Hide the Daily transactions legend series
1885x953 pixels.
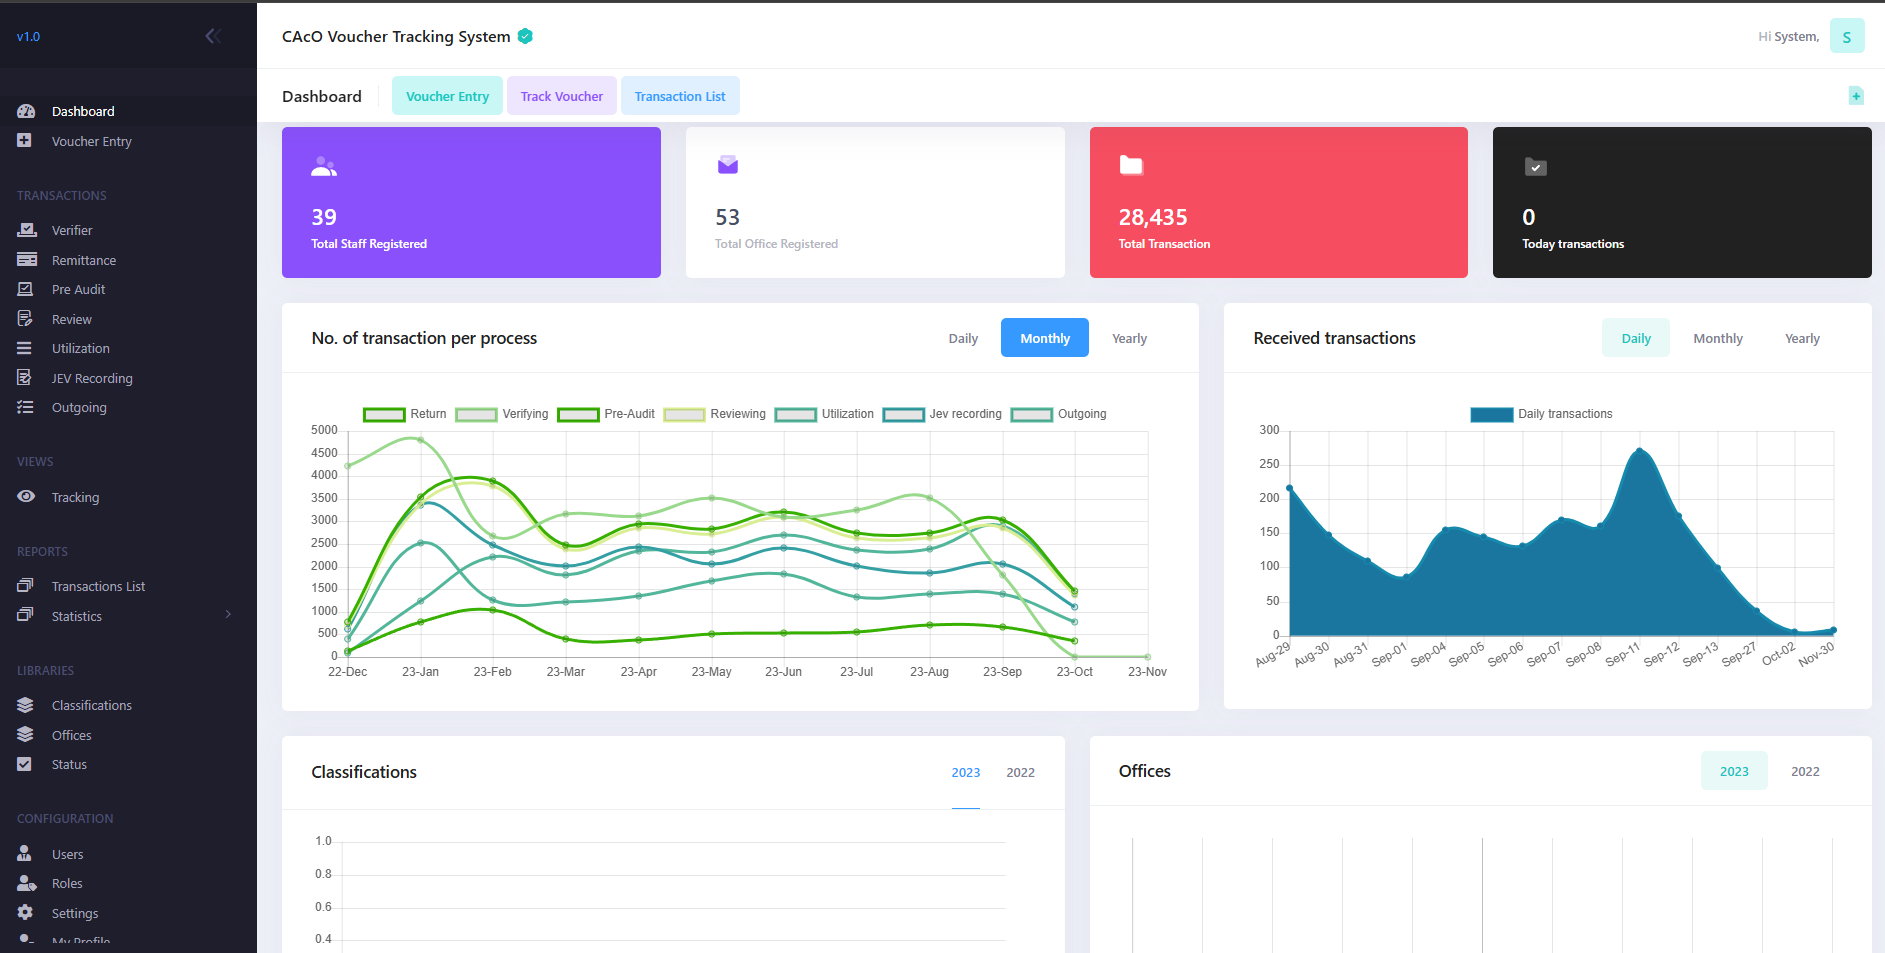pos(1491,414)
